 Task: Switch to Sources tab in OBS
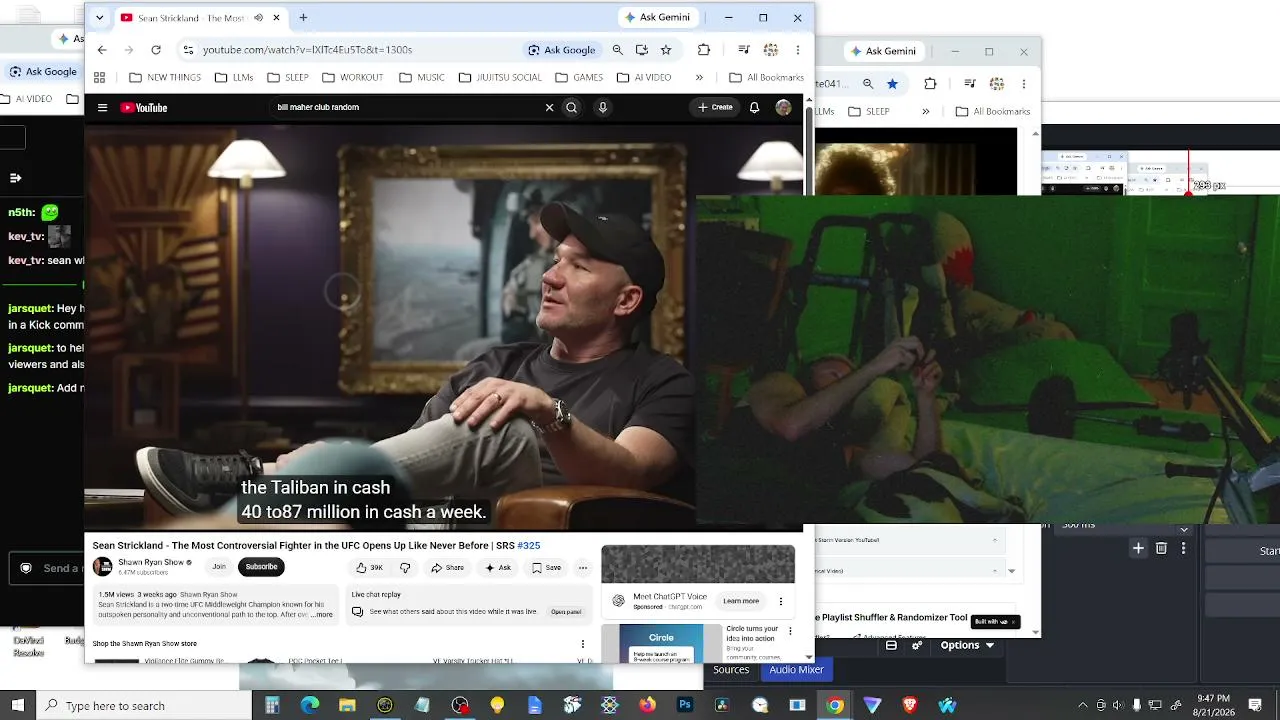[731, 669]
